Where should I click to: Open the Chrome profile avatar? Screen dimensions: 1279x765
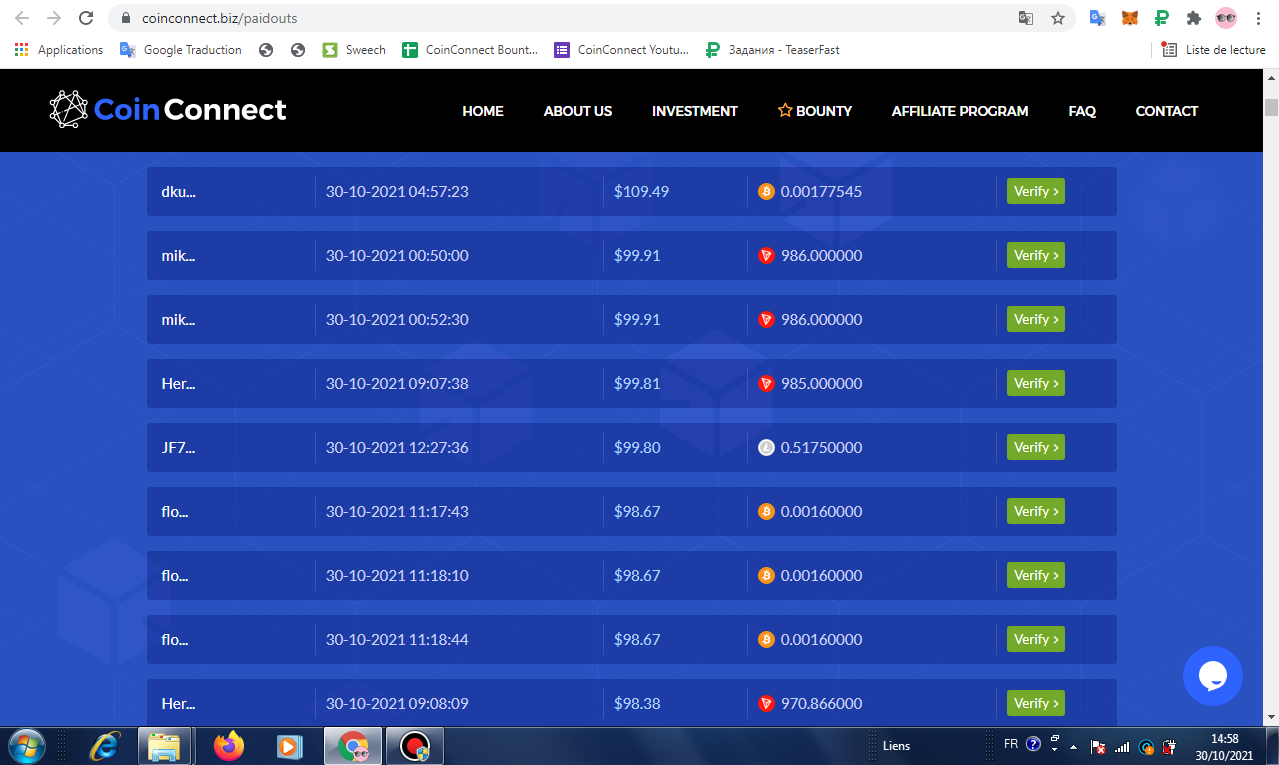tap(1226, 18)
